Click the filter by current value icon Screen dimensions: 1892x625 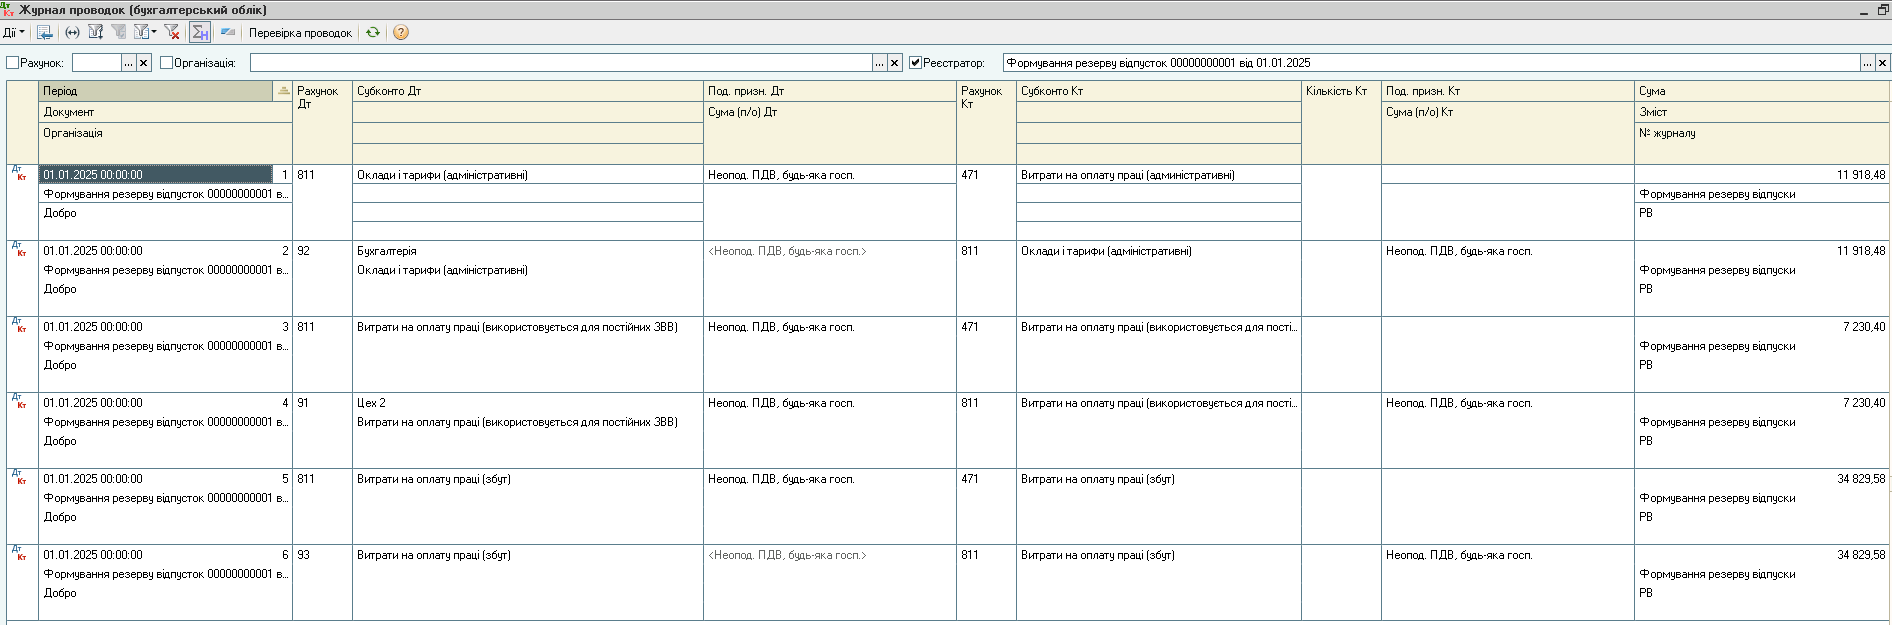coord(119,33)
